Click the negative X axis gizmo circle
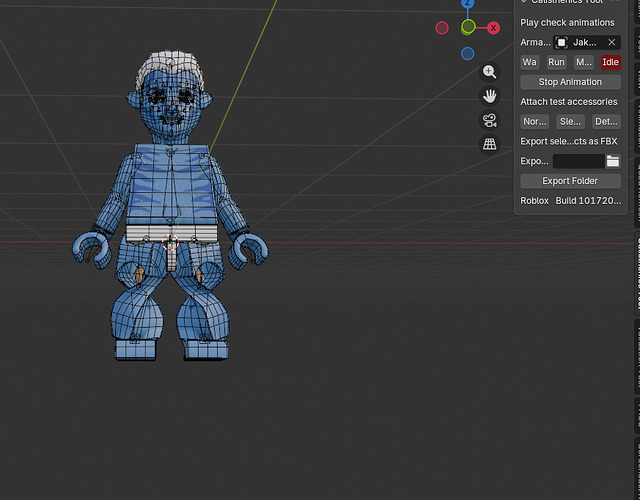This screenshot has width=640, height=500. (442, 28)
